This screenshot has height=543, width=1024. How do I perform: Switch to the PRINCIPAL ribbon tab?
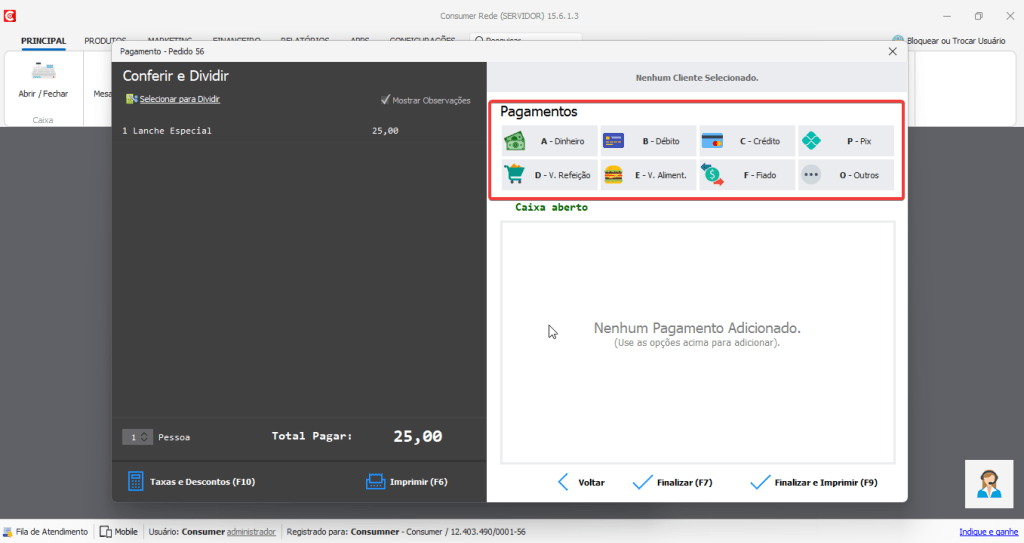[43, 41]
